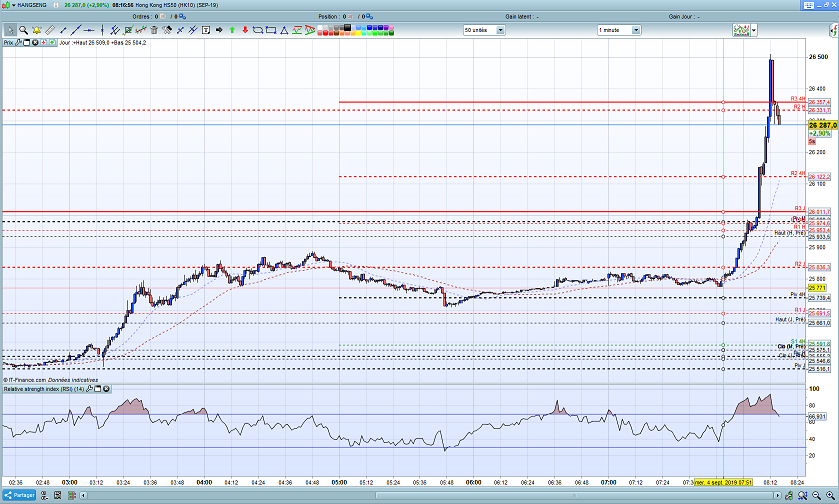Screen dimensions: 839x504
Task: Click the RSI panel window icon
Action: [x=98, y=389]
